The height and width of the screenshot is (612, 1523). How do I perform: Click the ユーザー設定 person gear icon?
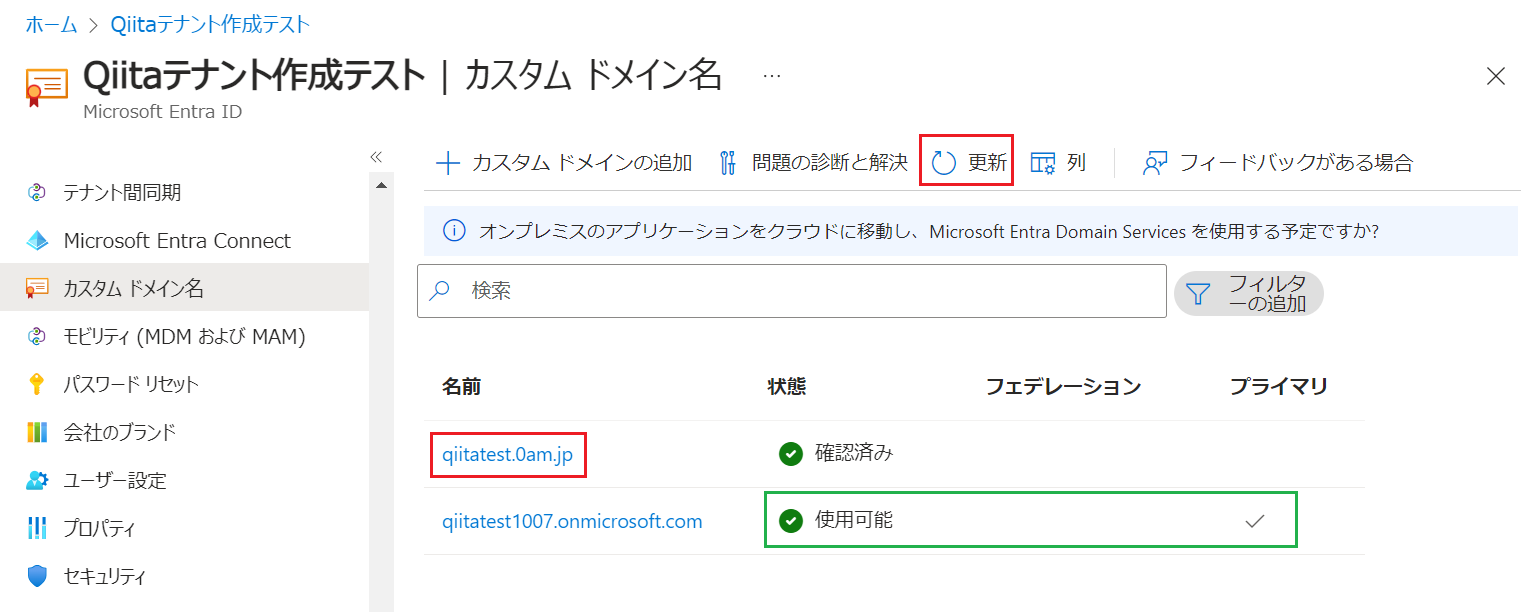37,481
